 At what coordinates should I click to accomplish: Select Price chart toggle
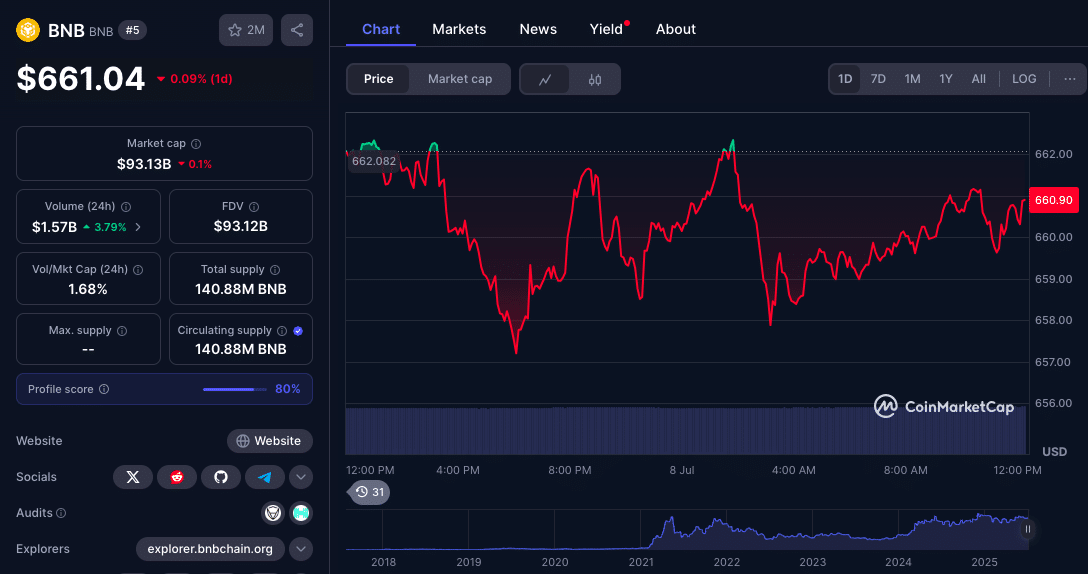click(x=378, y=79)
